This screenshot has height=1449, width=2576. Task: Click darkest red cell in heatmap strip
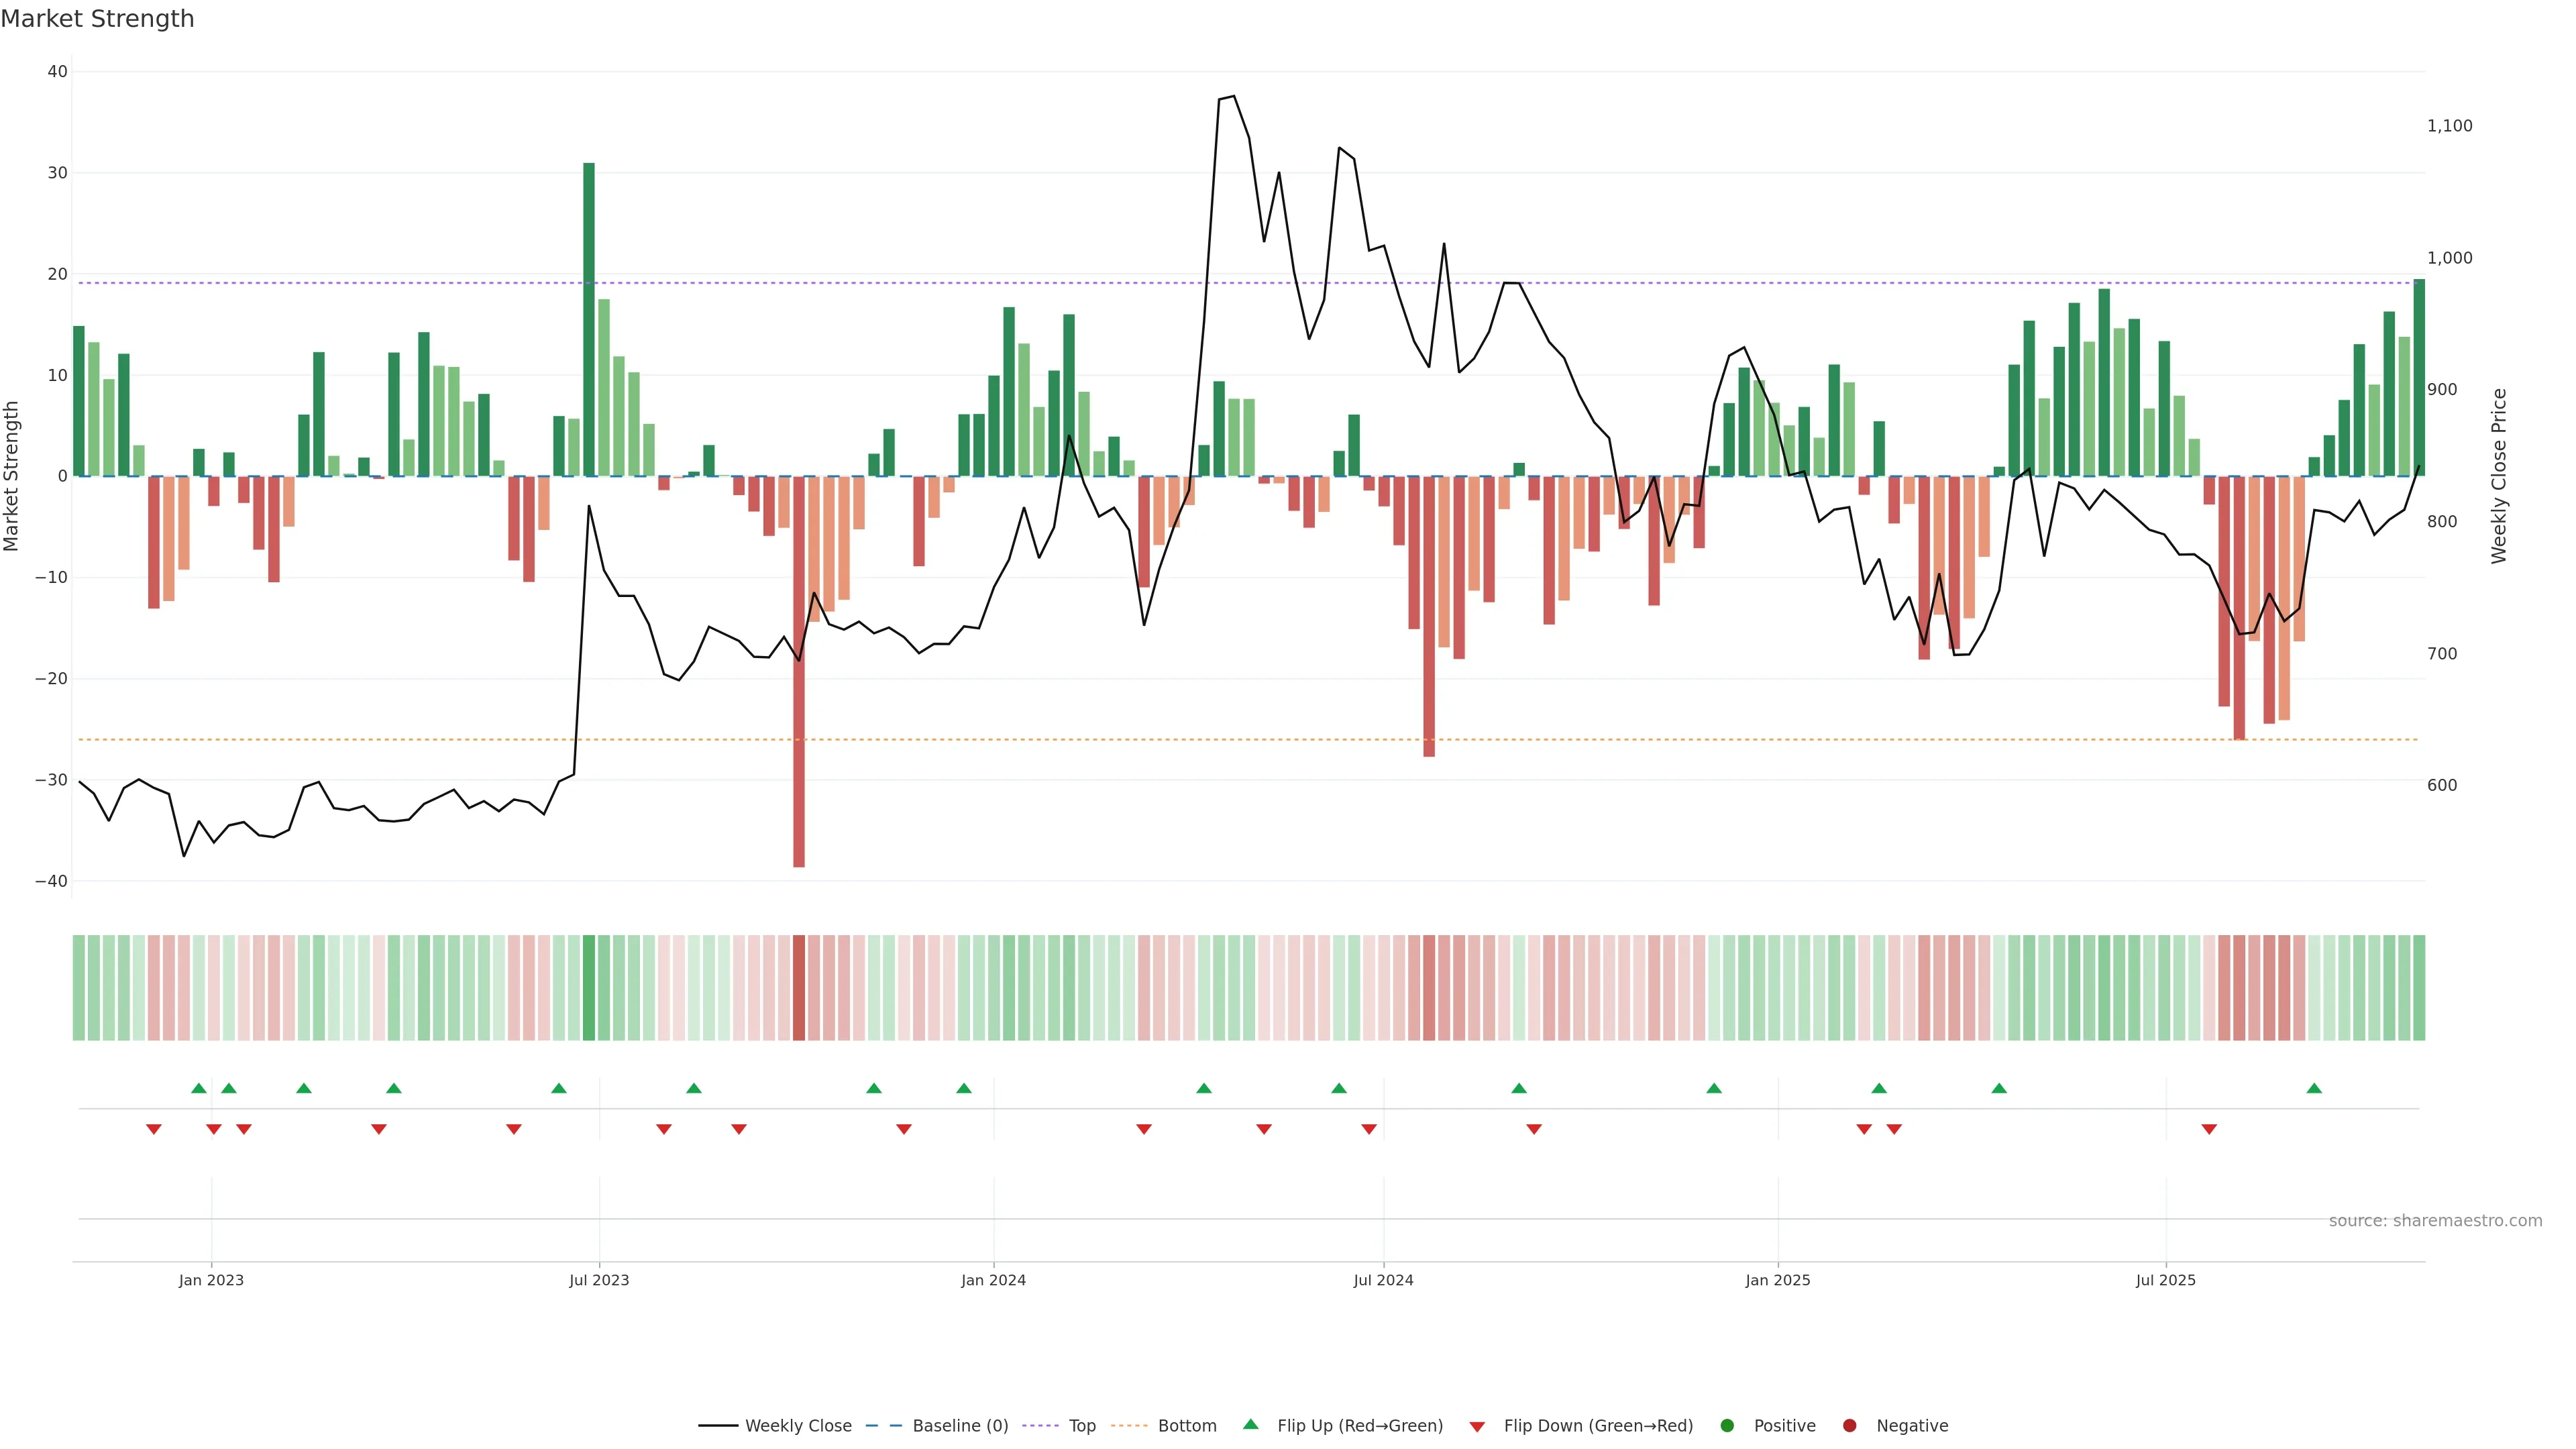pos(799,988)
